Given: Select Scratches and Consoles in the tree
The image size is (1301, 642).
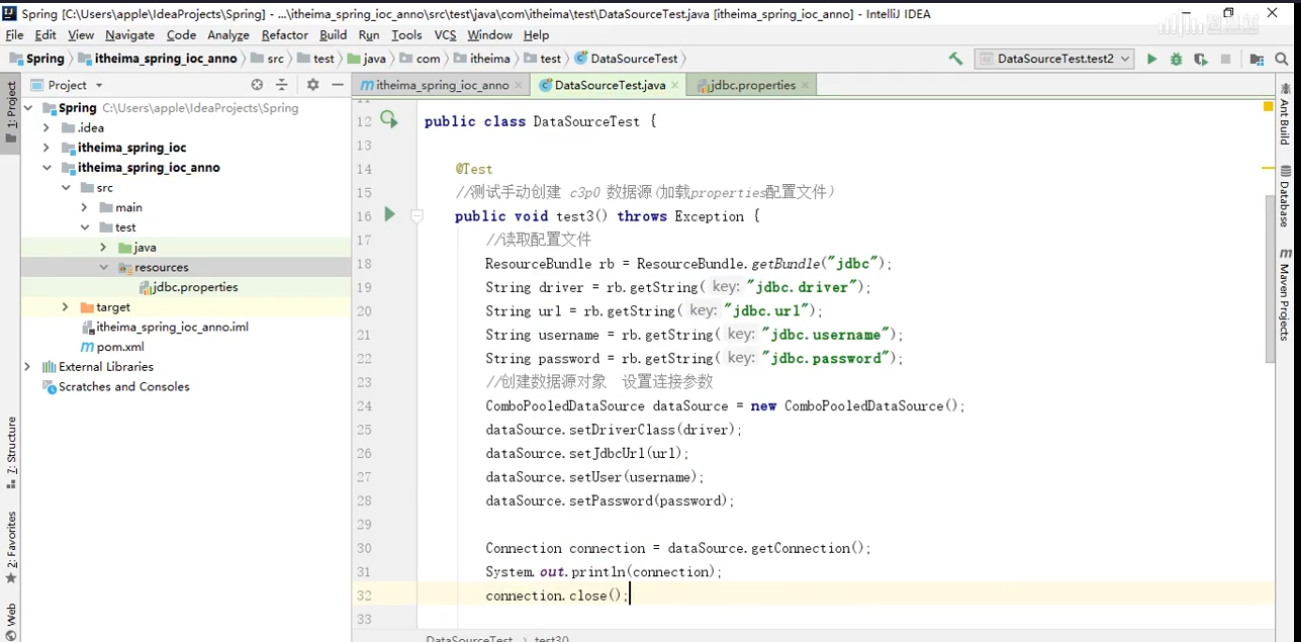Looking at the screenshot, I should point(116,387).
